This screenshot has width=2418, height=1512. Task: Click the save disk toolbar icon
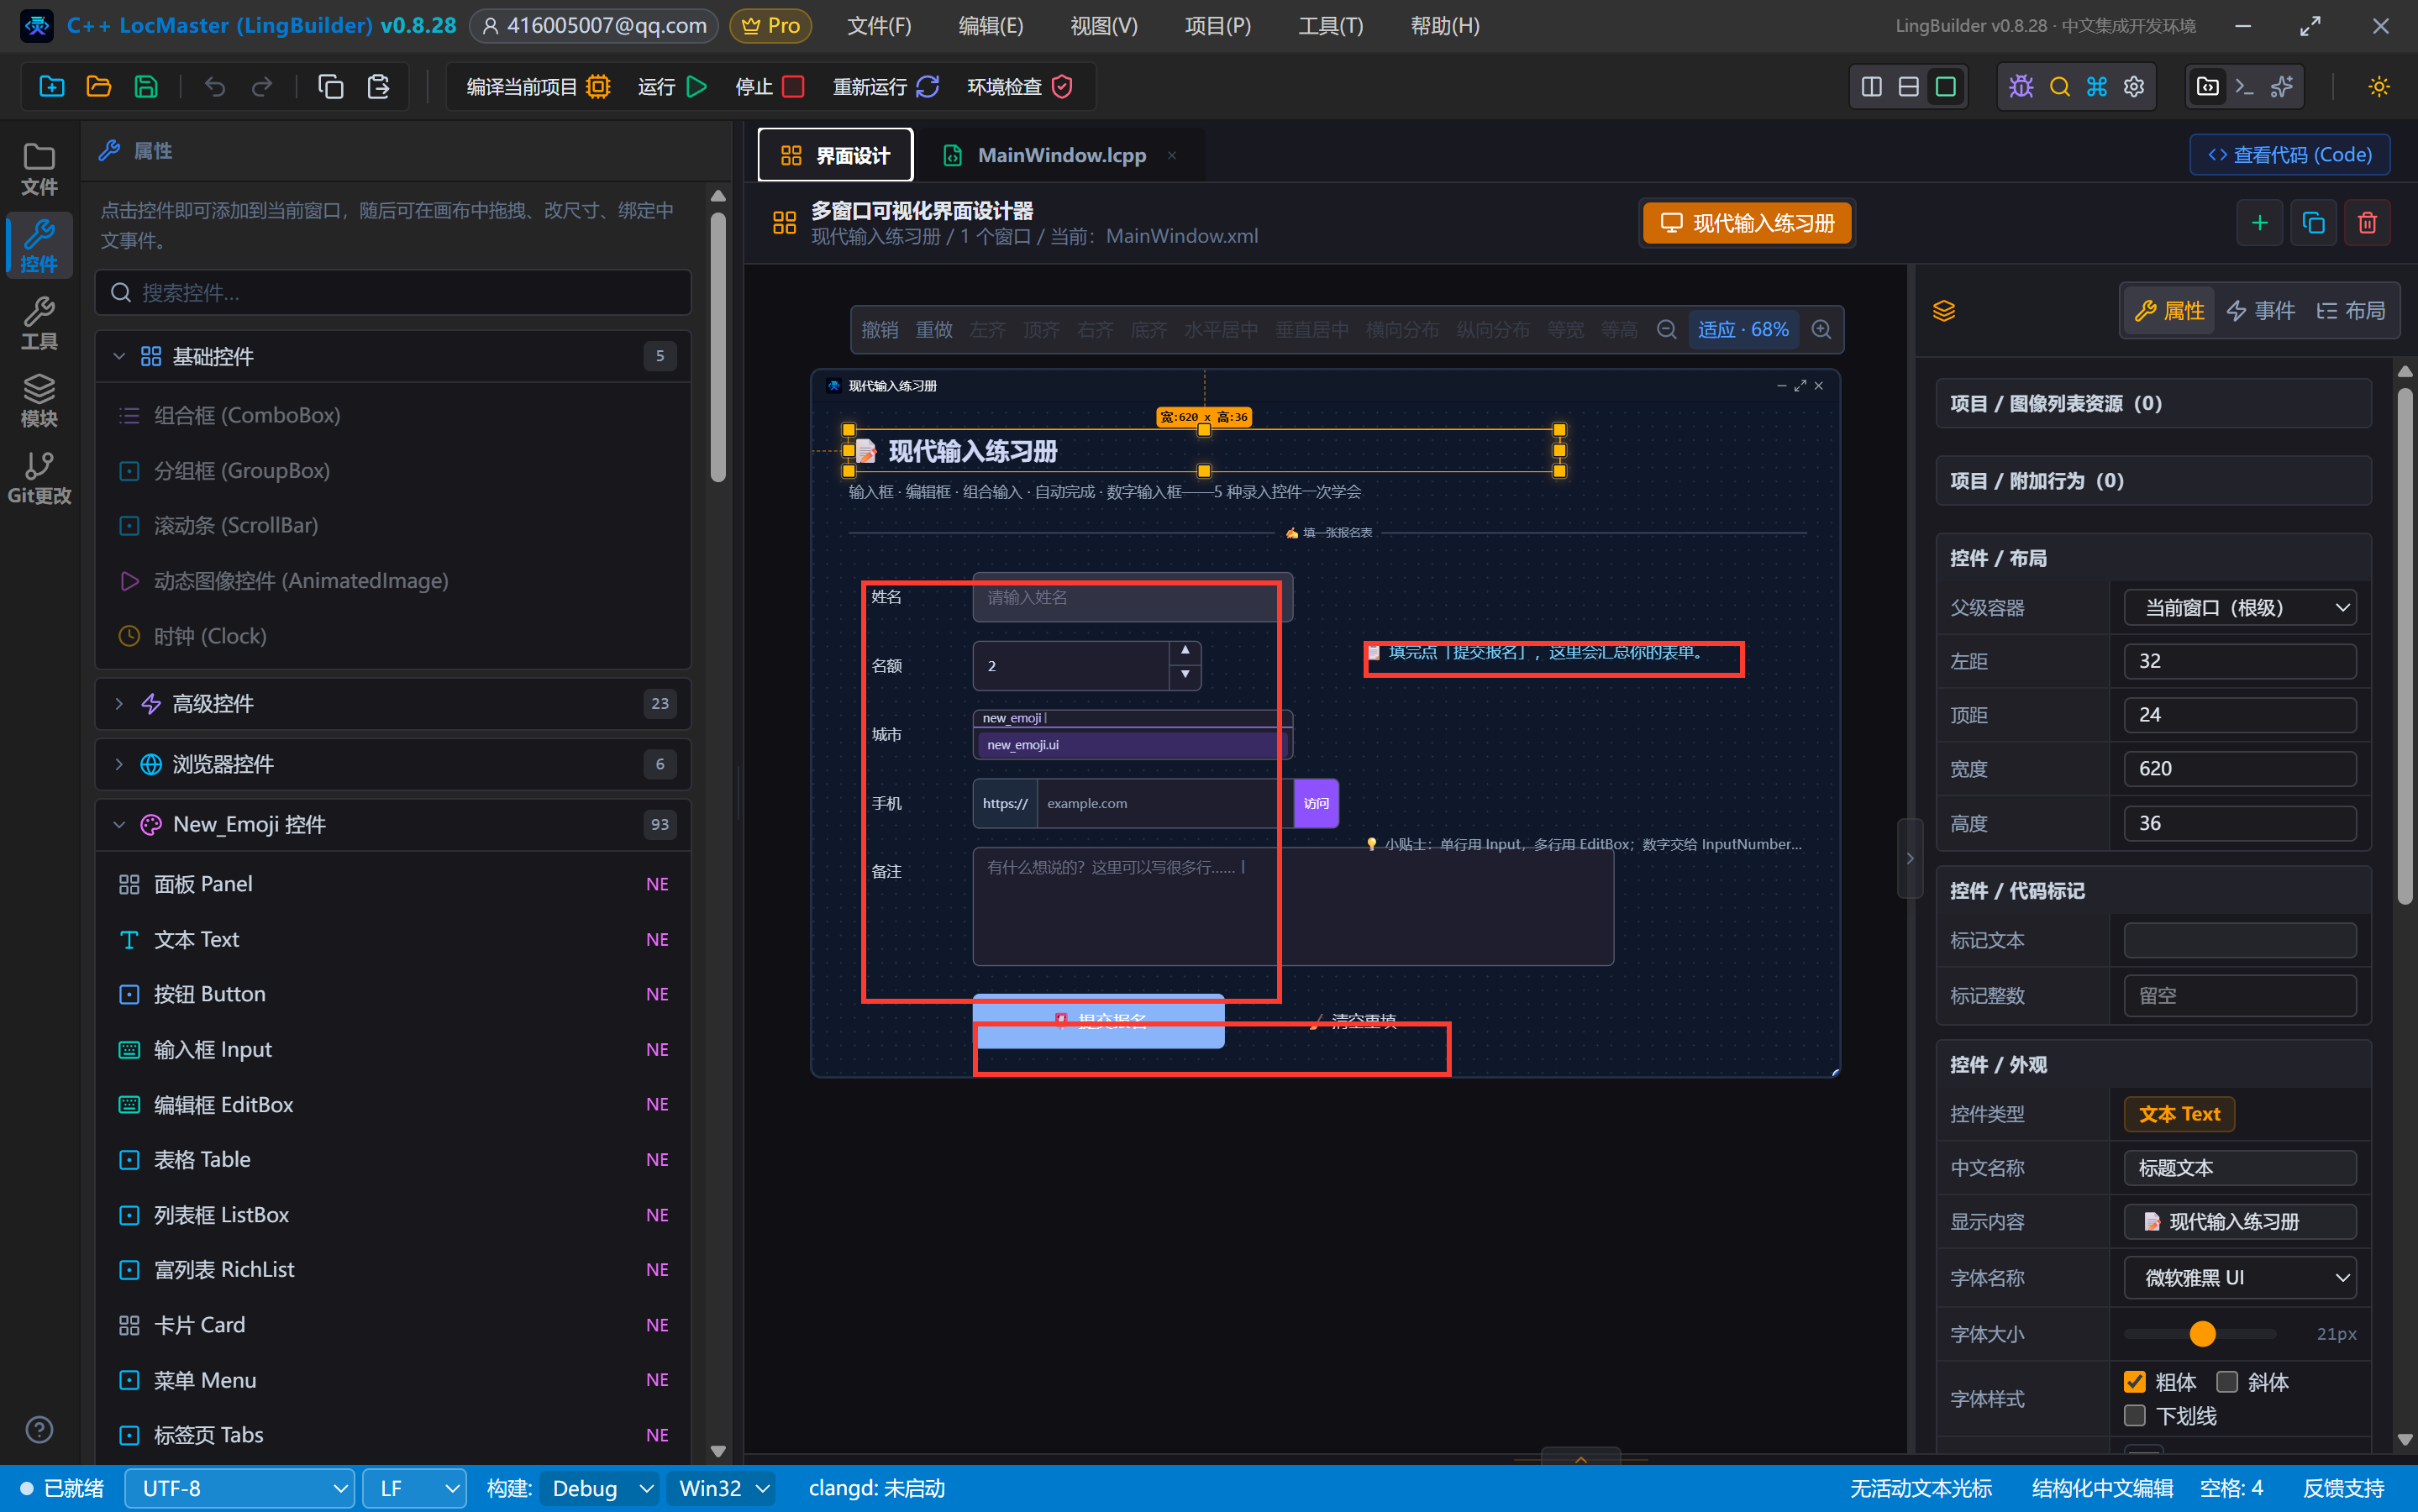[x=146, y=87]
